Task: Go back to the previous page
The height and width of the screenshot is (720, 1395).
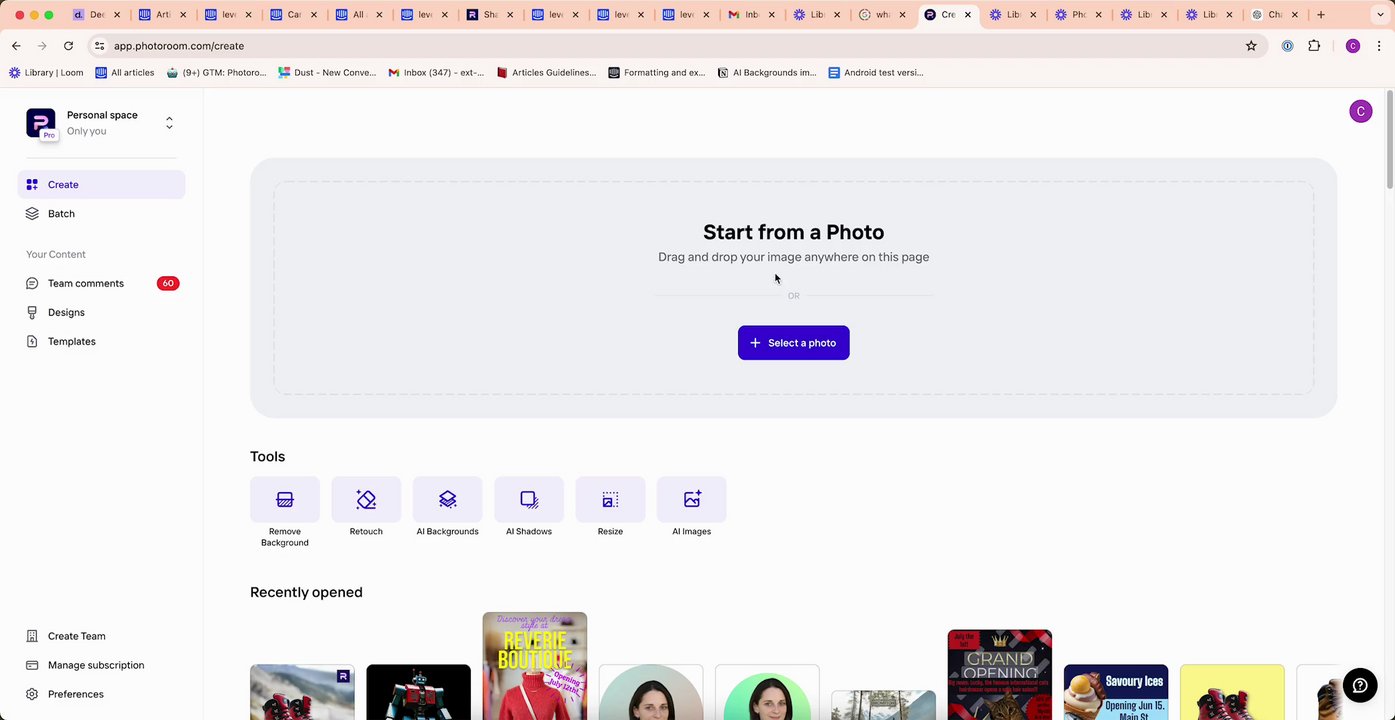Action: 16,46
